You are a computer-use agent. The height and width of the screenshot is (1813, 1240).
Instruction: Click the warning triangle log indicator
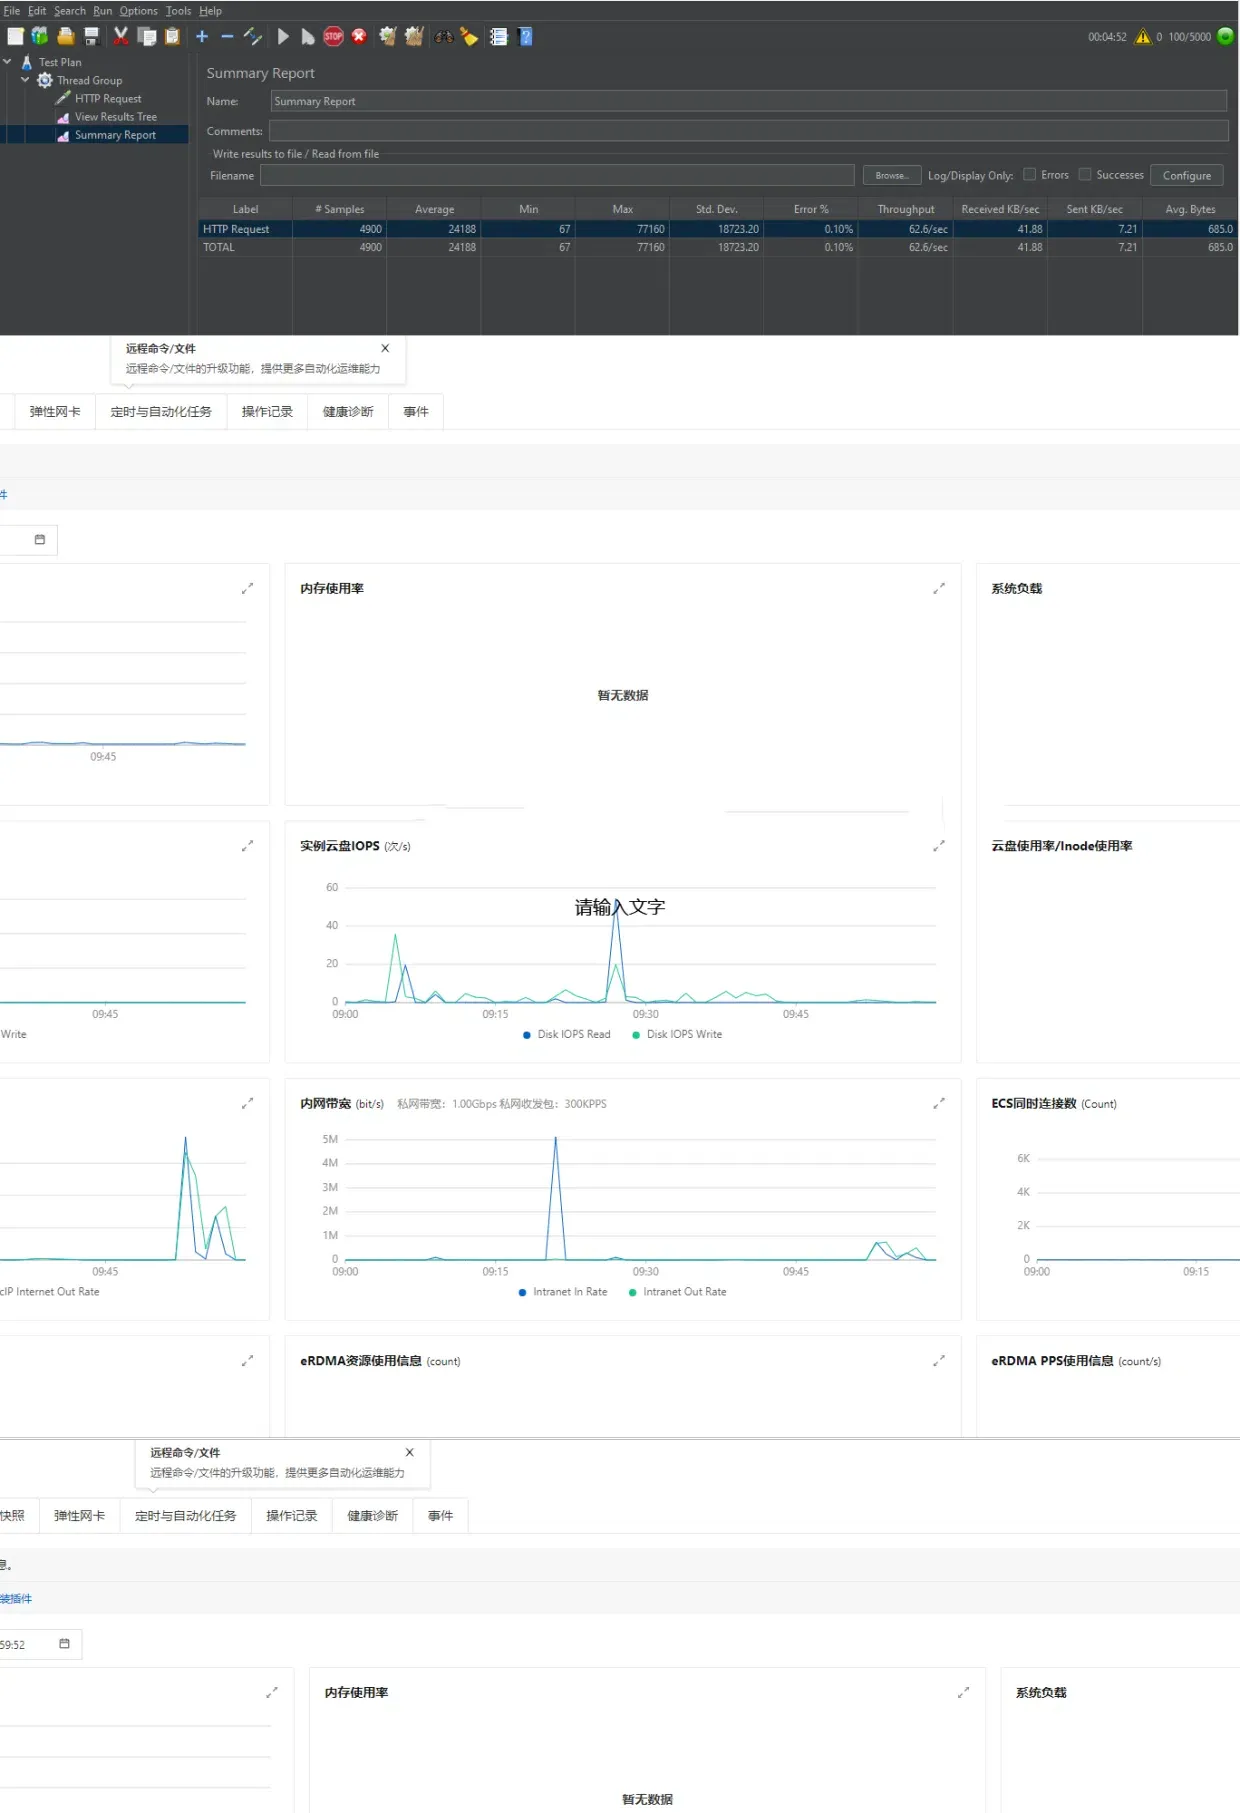click(1143, 37)
